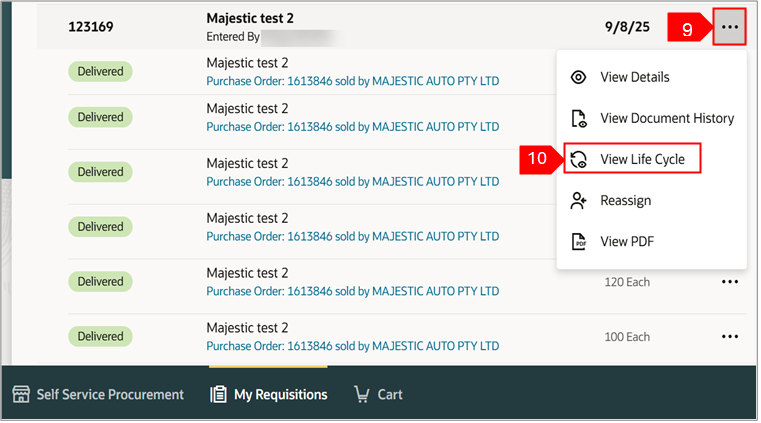Select View Life Cycle from menu
Image resolution: width=761 pixels, height=423 pixels.
tap(642, 160)
